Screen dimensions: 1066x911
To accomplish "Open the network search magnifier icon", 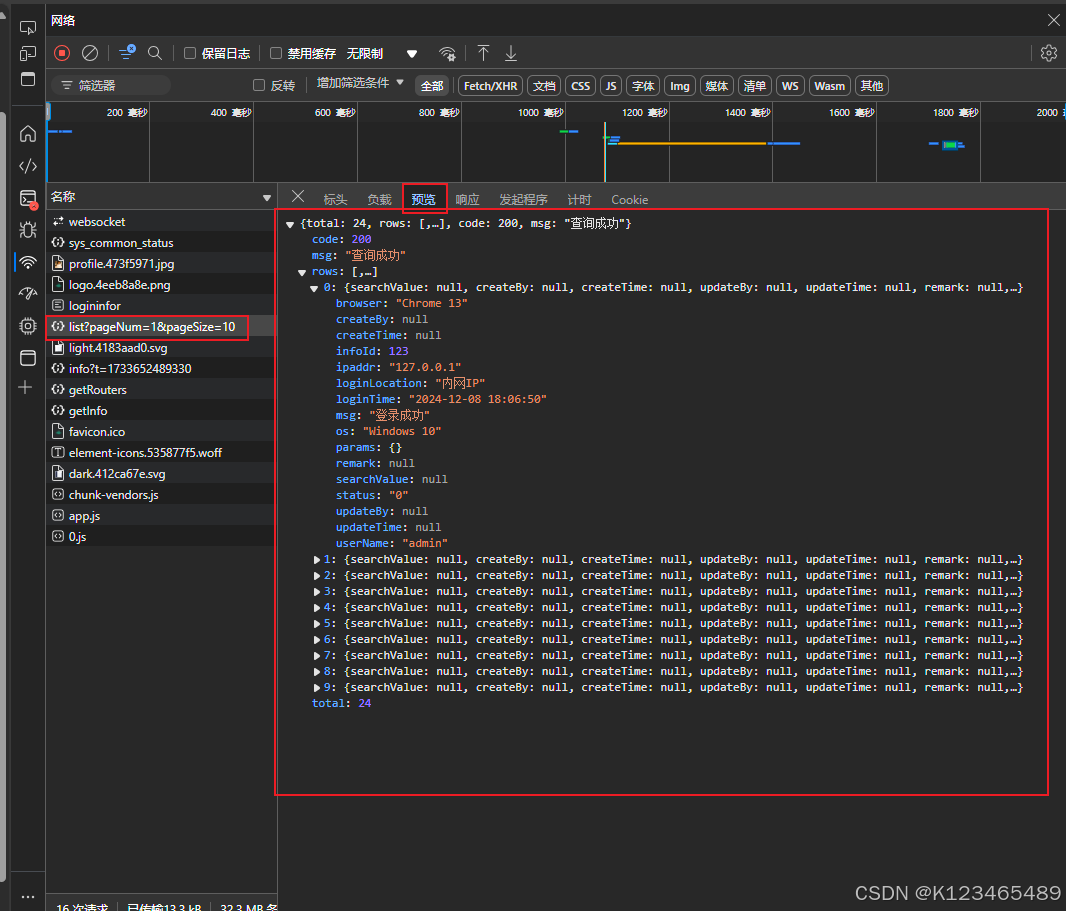I will point(155,53).
